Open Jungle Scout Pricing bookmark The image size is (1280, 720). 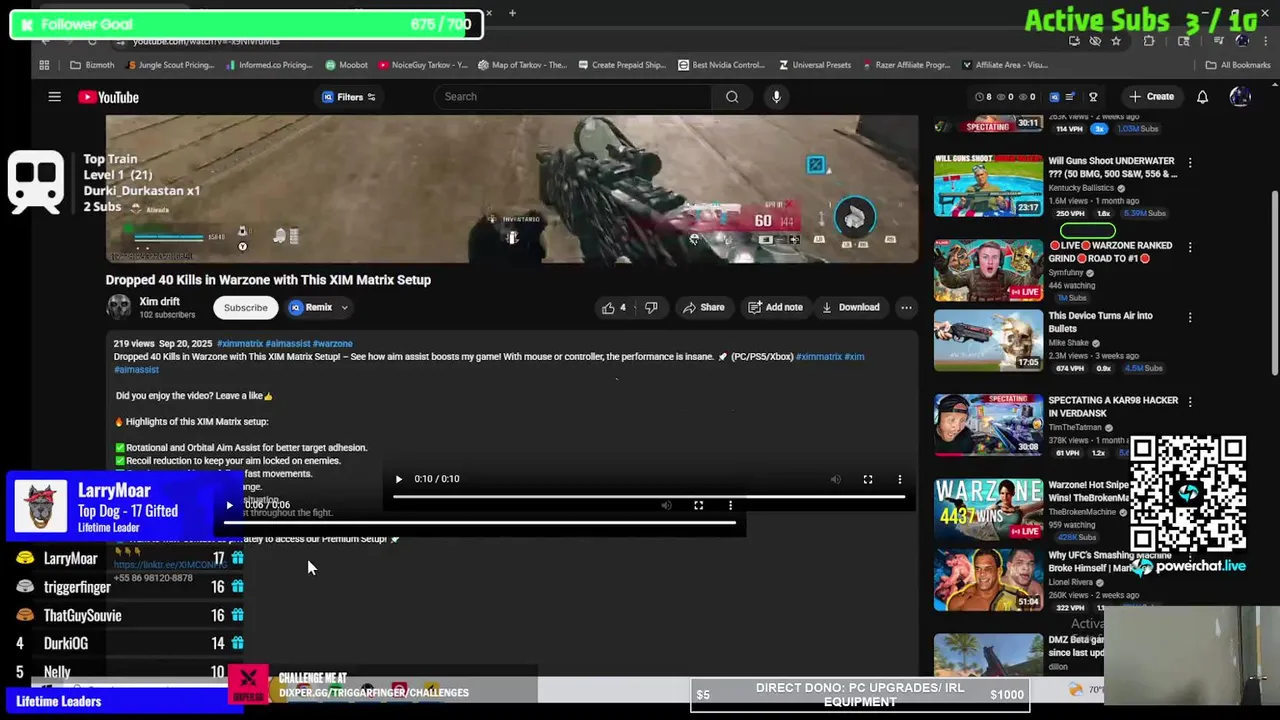pyautogui.click(x=171, y=65)
